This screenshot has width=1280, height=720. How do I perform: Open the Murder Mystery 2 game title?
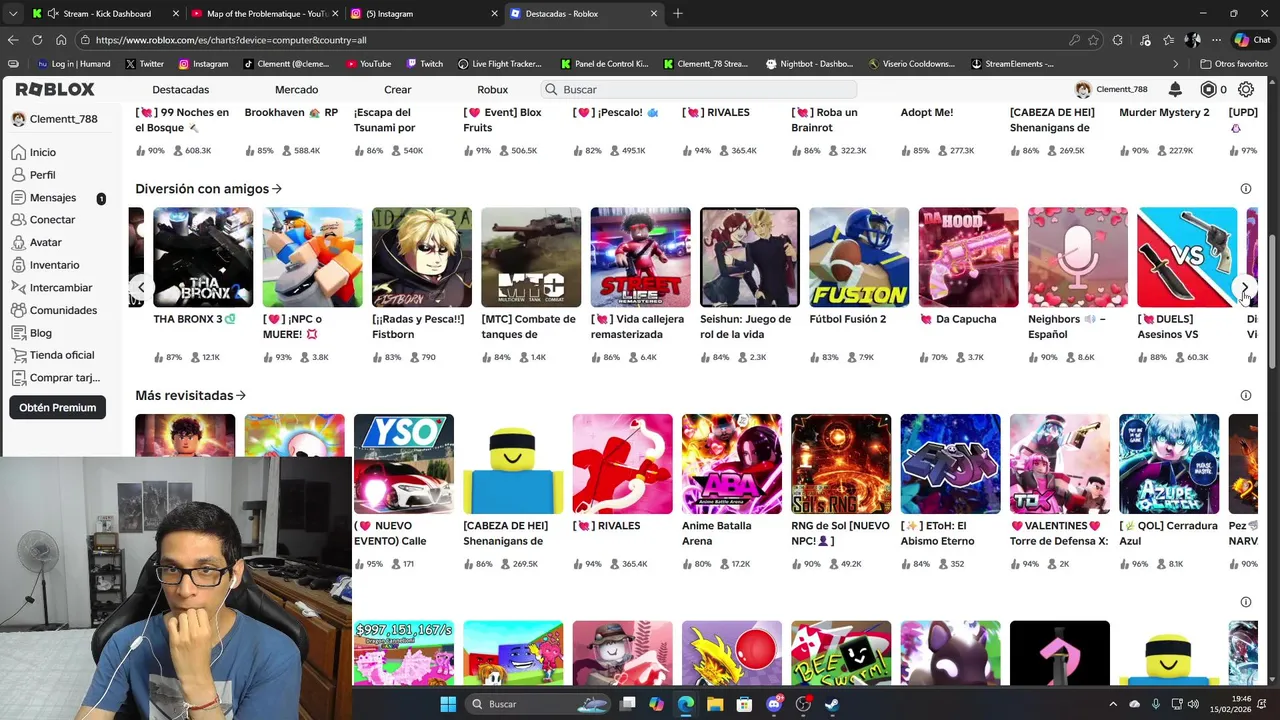(x=1164, y=113)
